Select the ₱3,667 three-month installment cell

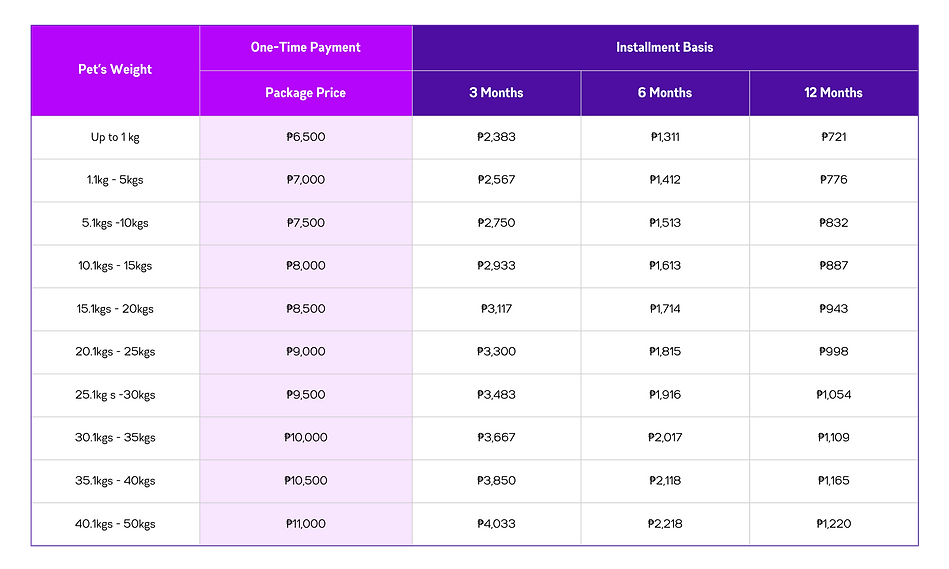click(496, 438)
